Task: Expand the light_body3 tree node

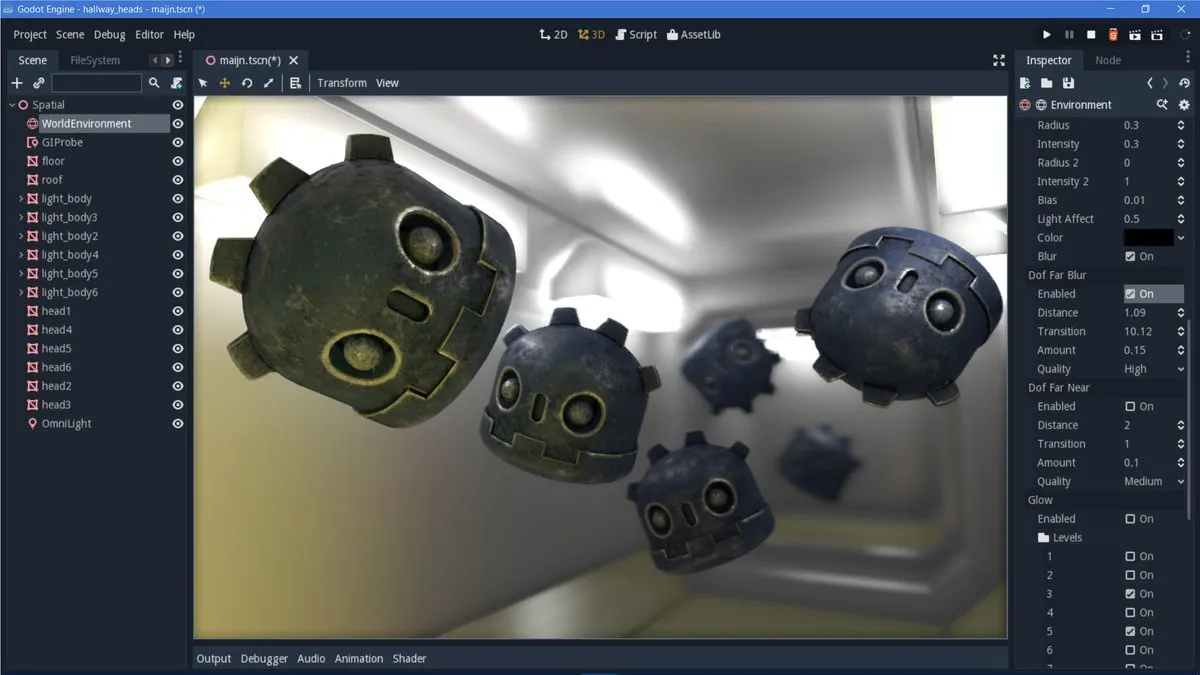Action: coord(21,217)
